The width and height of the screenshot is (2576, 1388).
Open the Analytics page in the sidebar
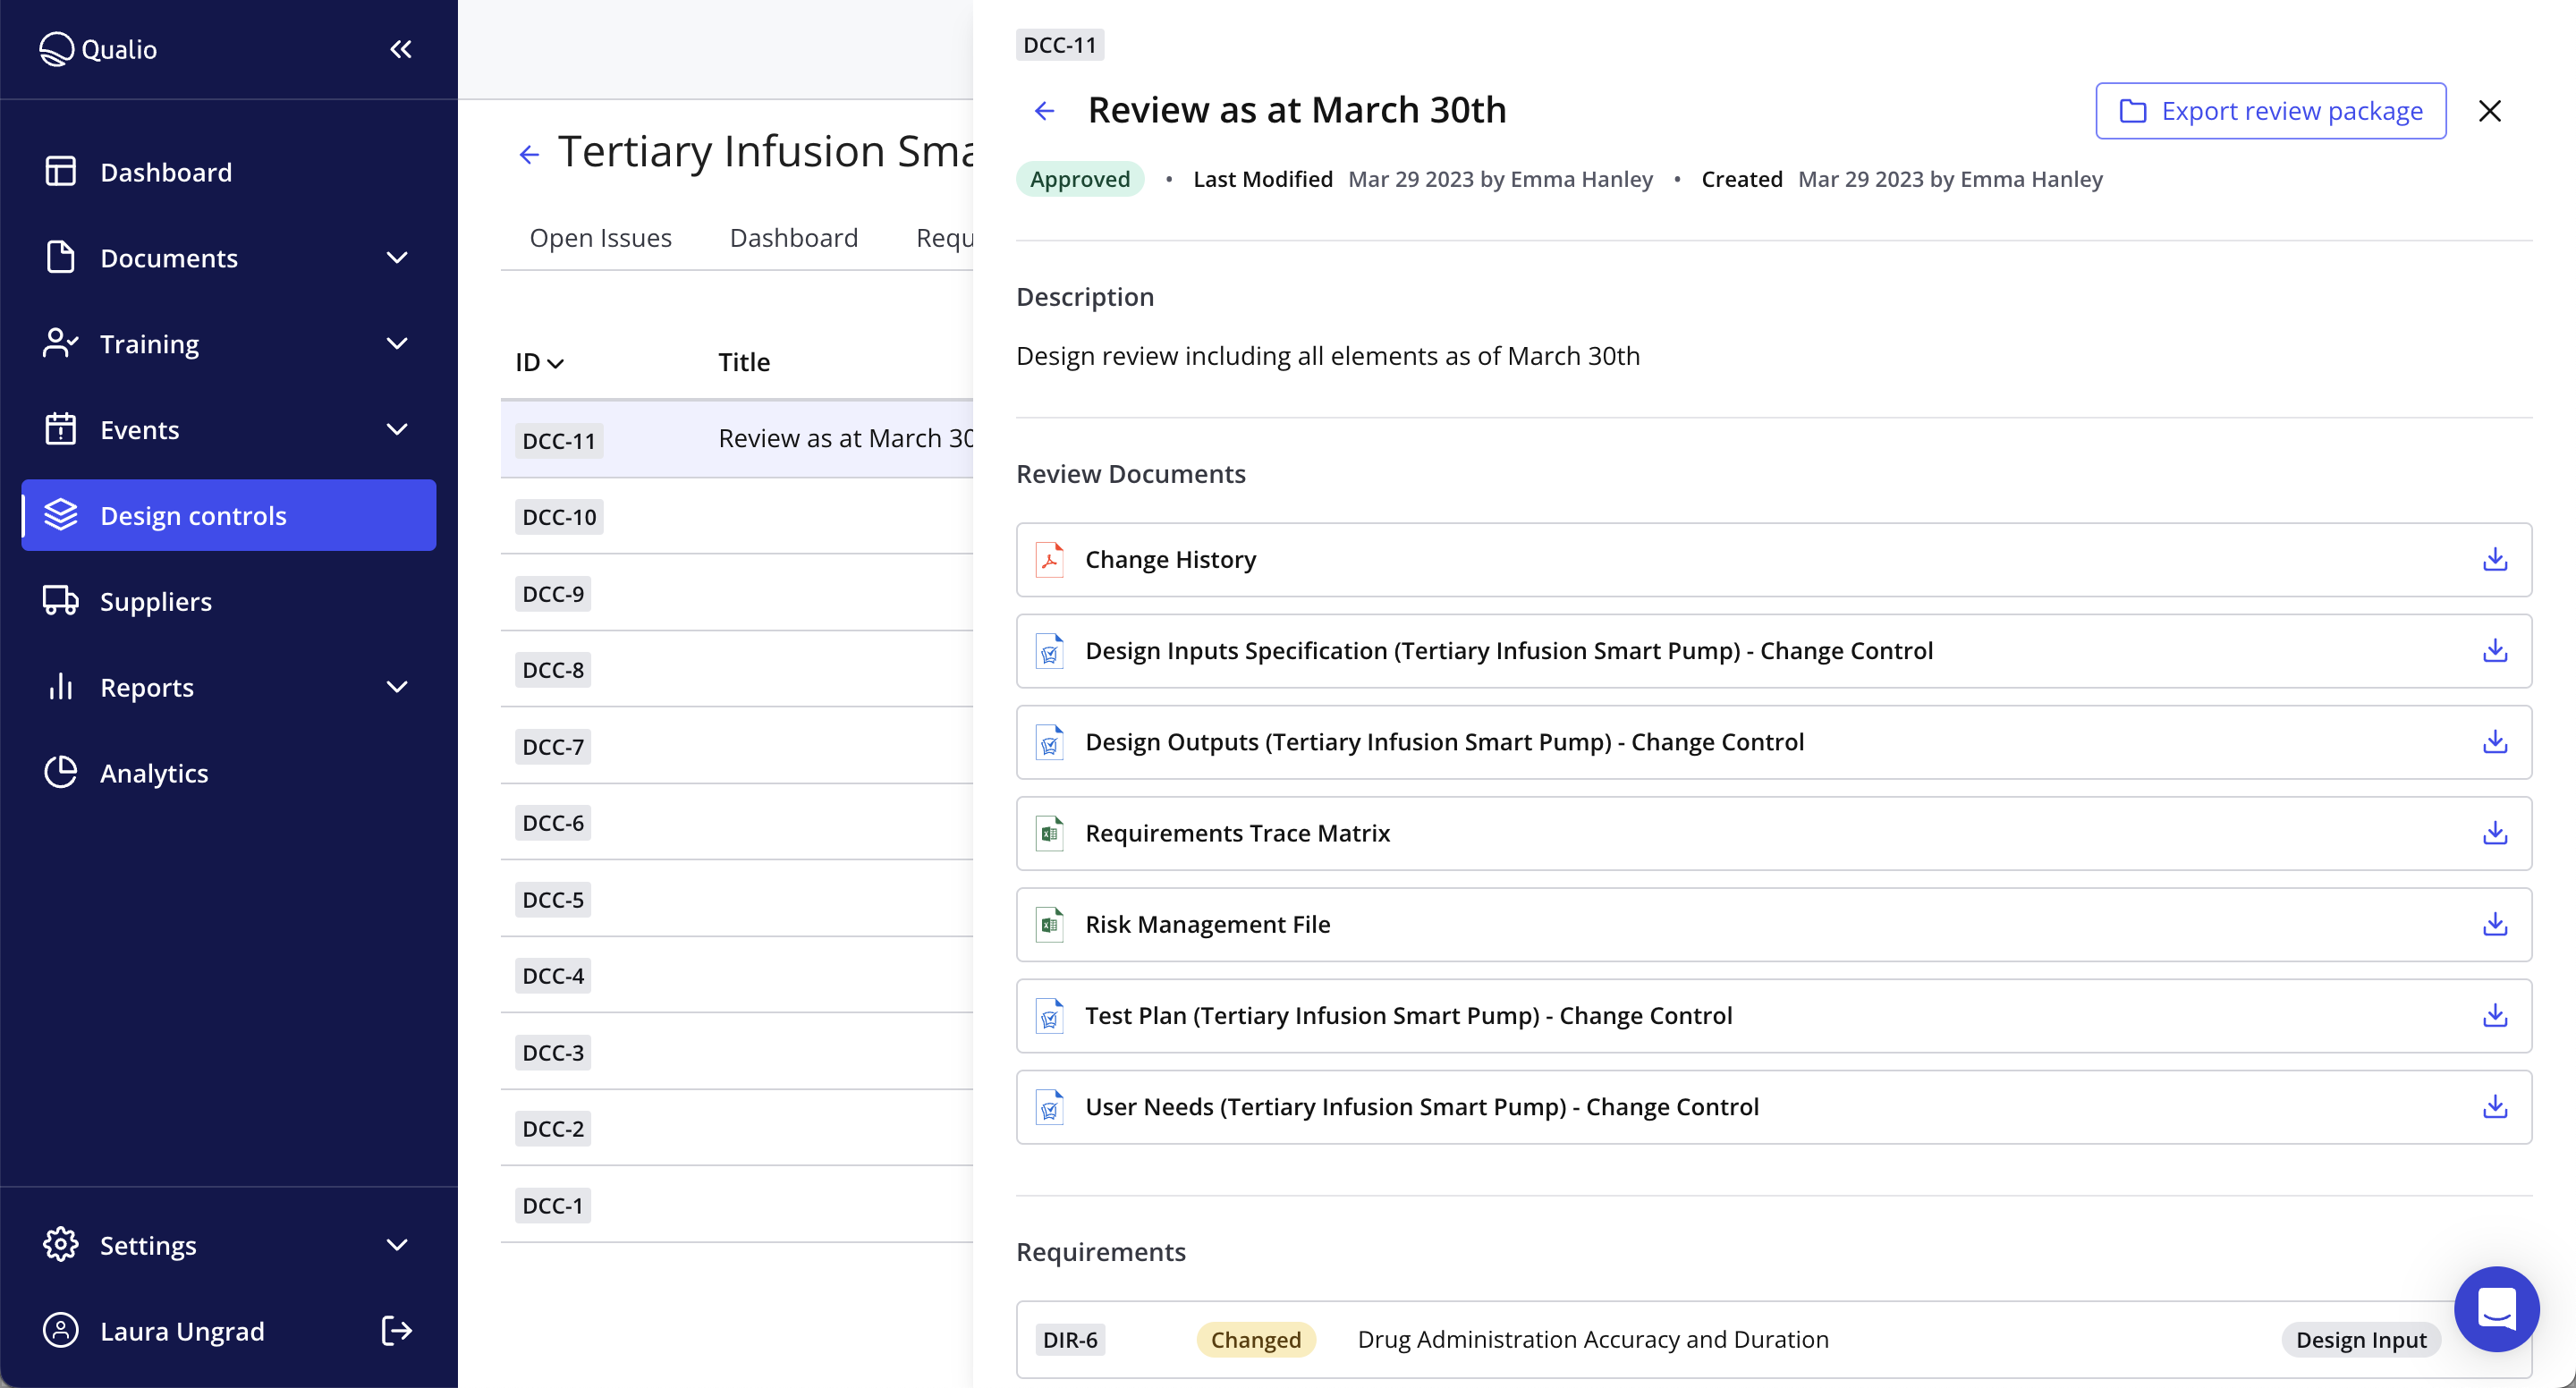(154, 773)
